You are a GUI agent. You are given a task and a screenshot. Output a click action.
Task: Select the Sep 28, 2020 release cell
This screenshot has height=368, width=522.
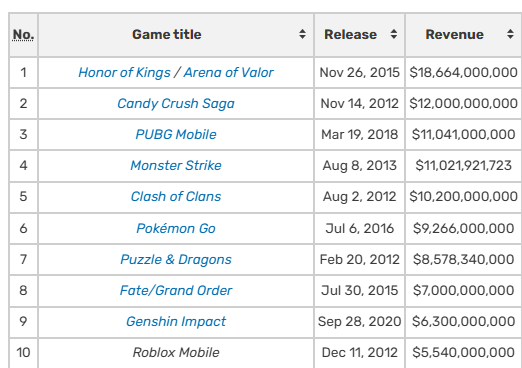(359, 322)
